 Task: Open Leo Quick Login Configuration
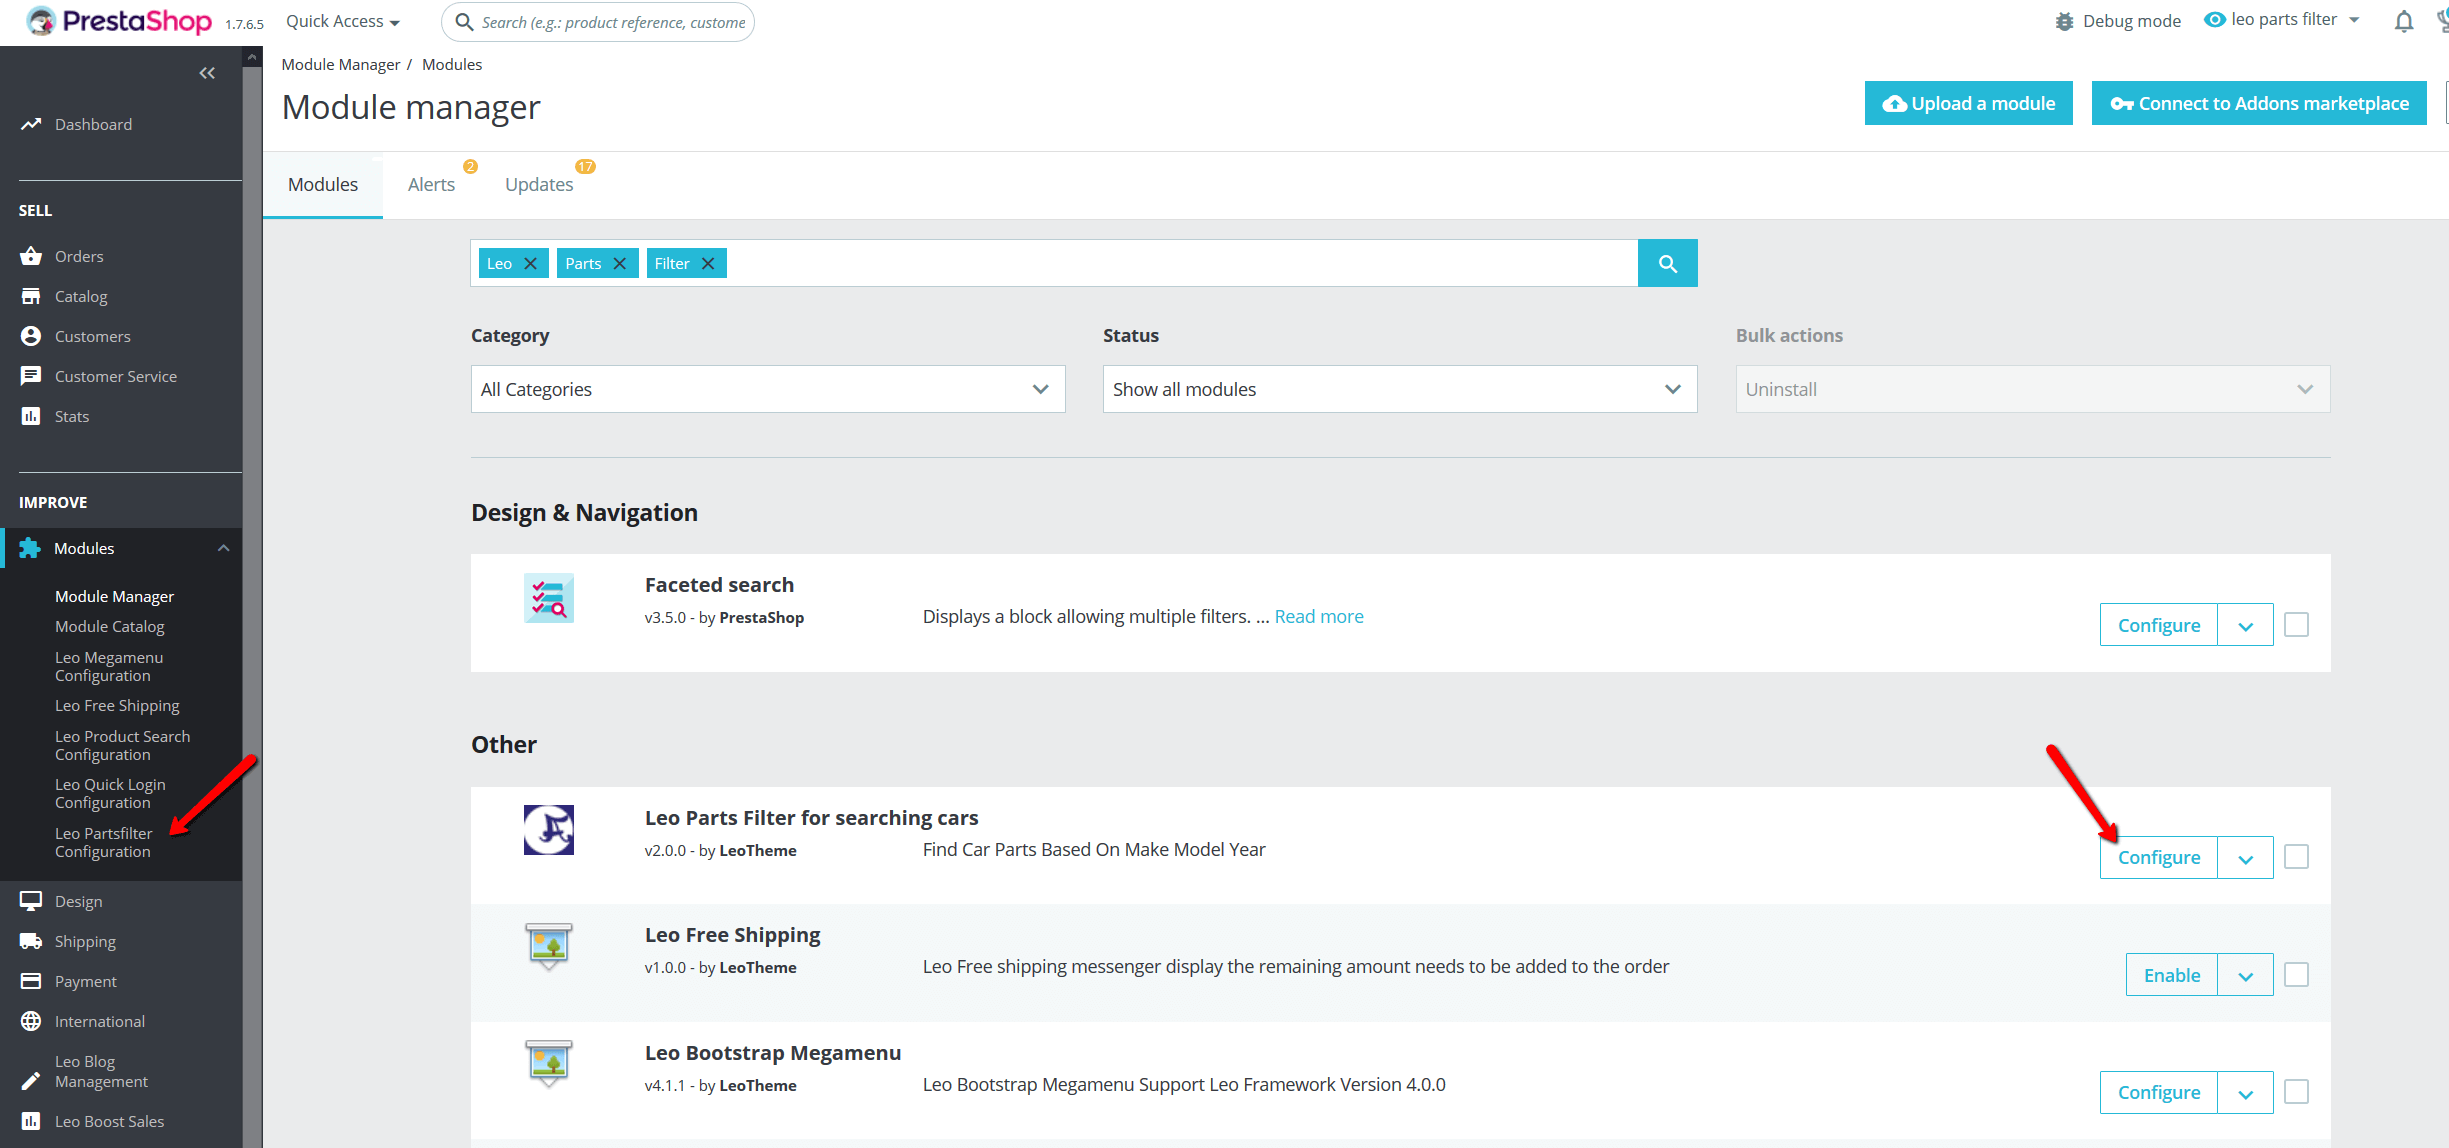pos(110,793)
